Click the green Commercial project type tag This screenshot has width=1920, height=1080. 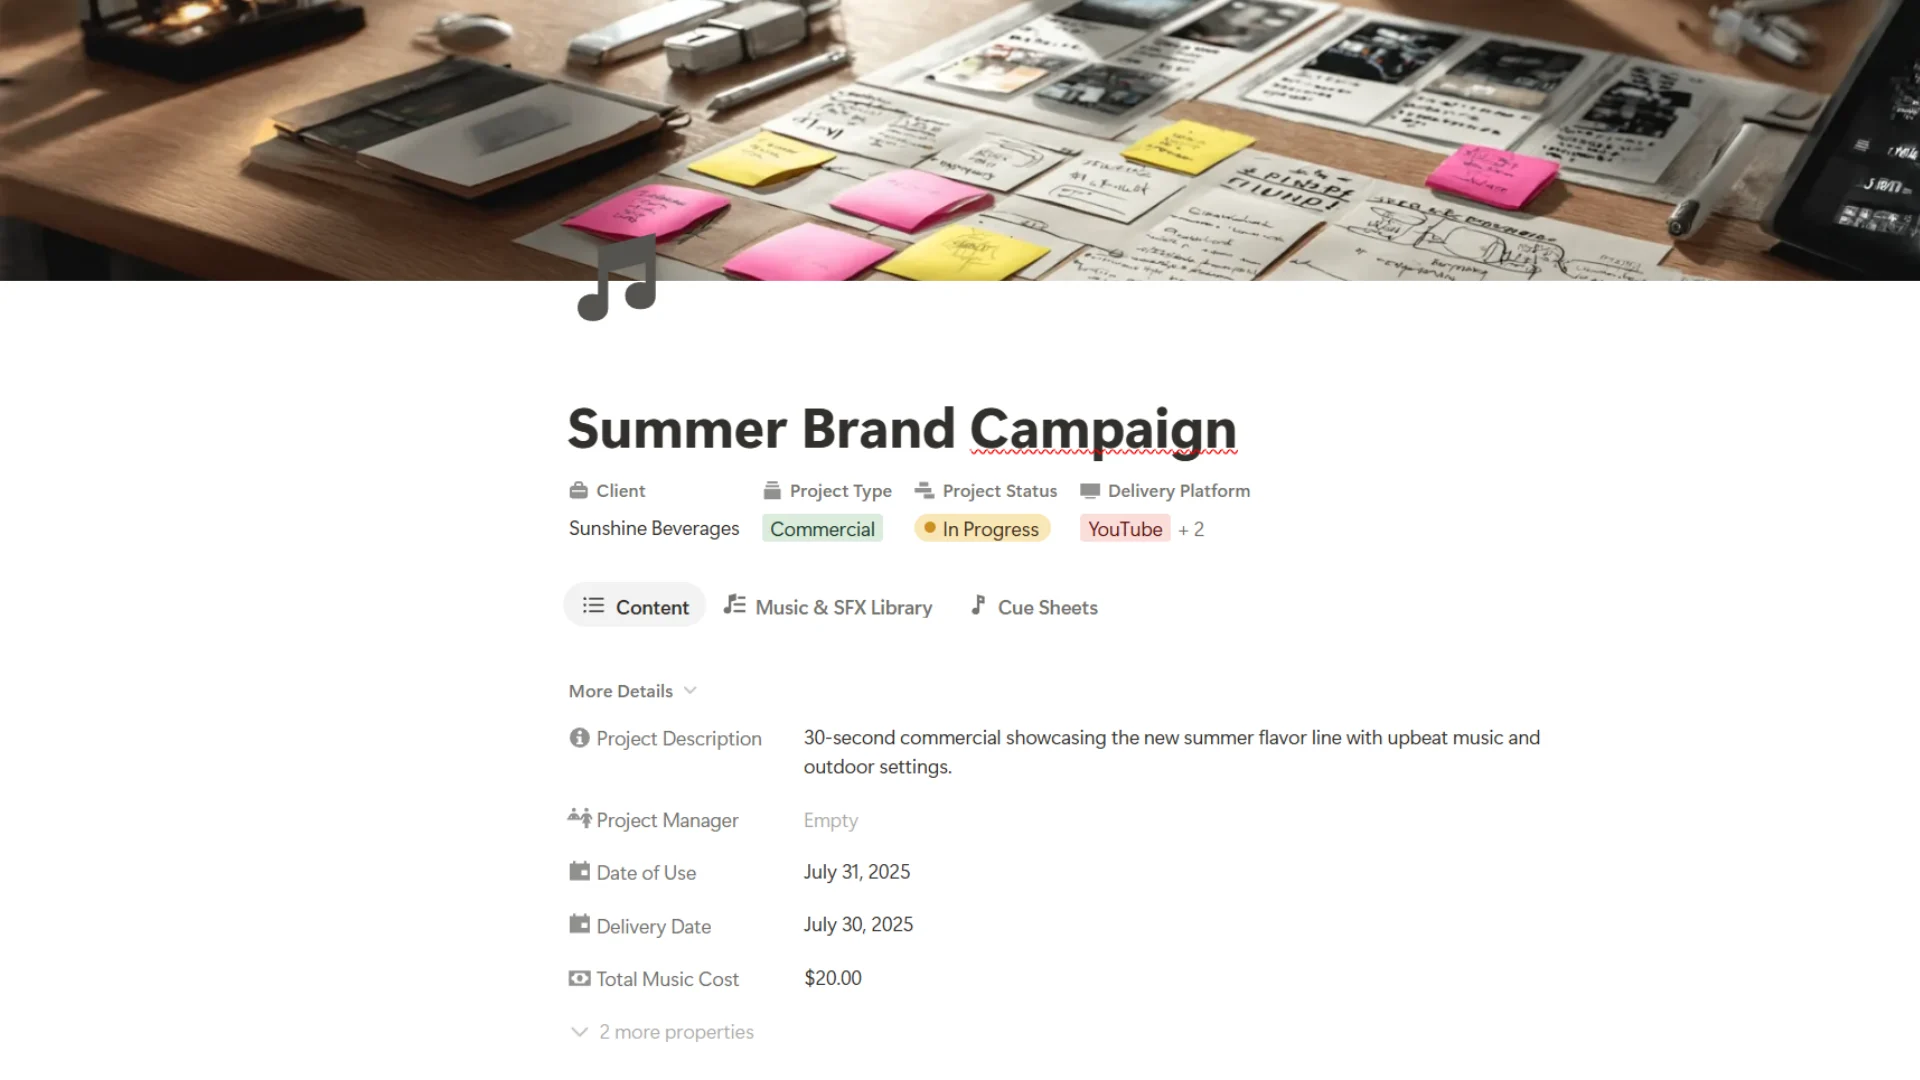tap(822, 529)
